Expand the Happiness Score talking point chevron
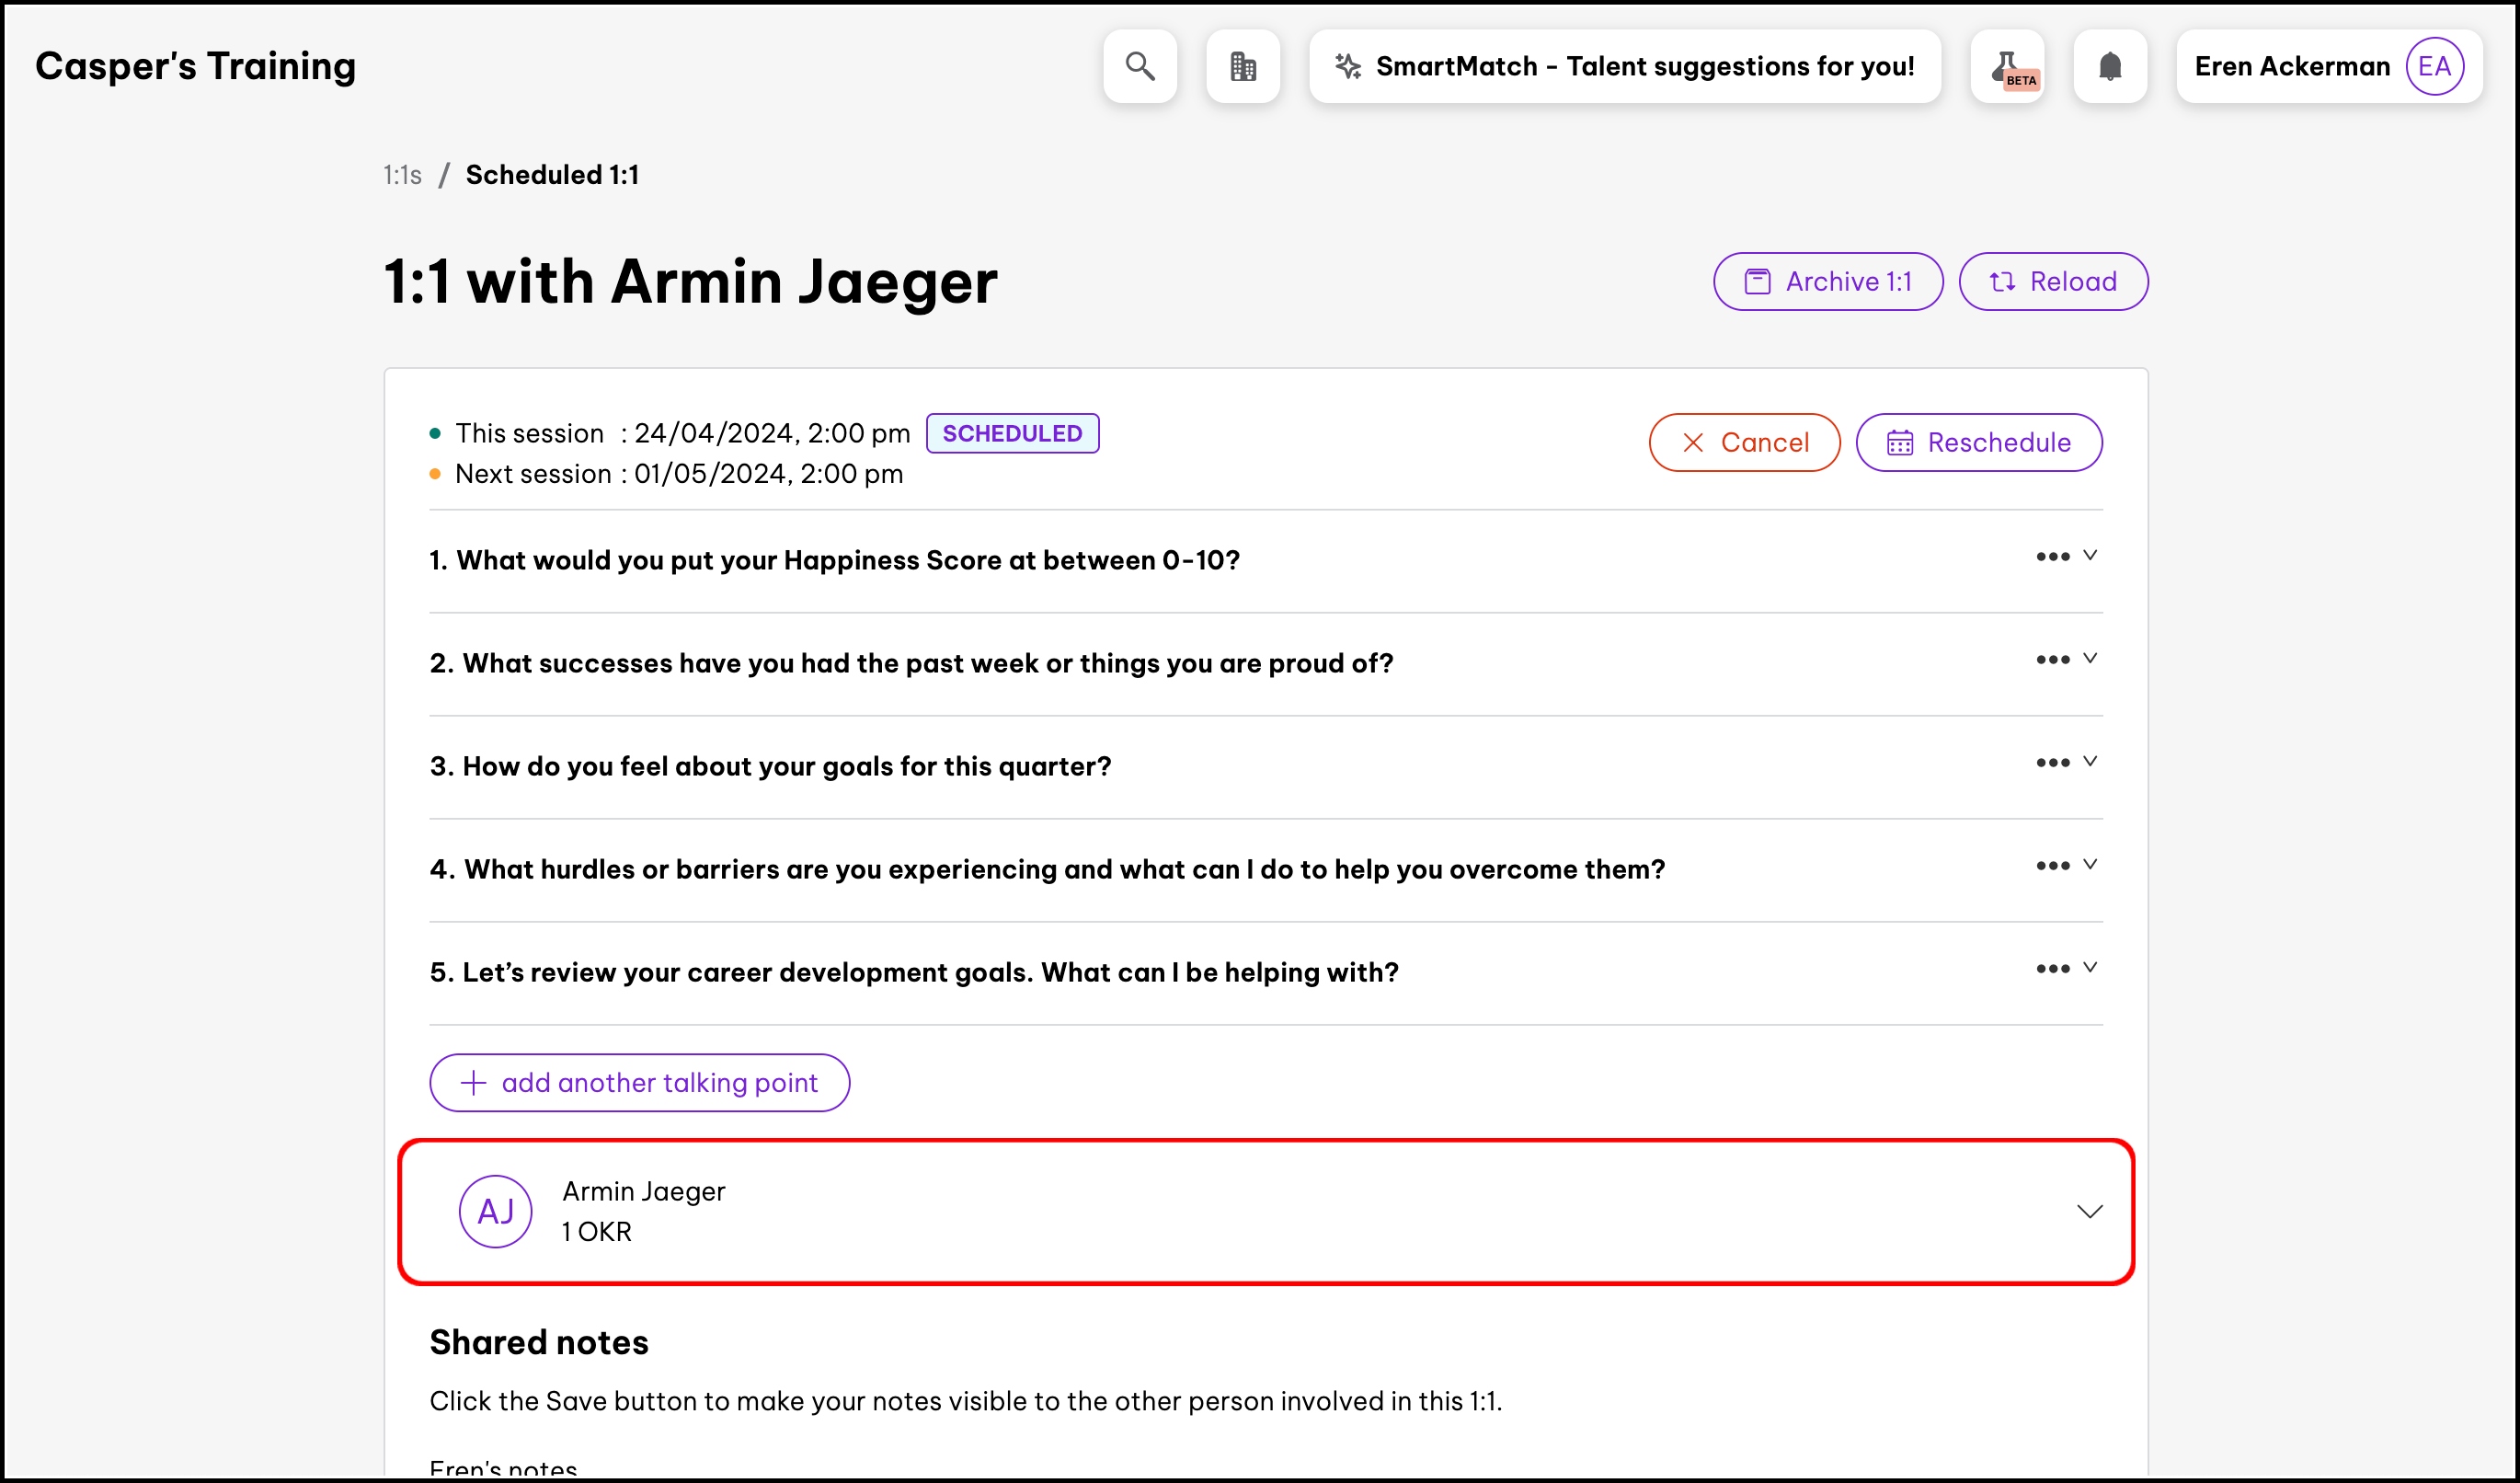Image resolution: width=2520 pixels, height=1483 pixels. point(2089,555)
